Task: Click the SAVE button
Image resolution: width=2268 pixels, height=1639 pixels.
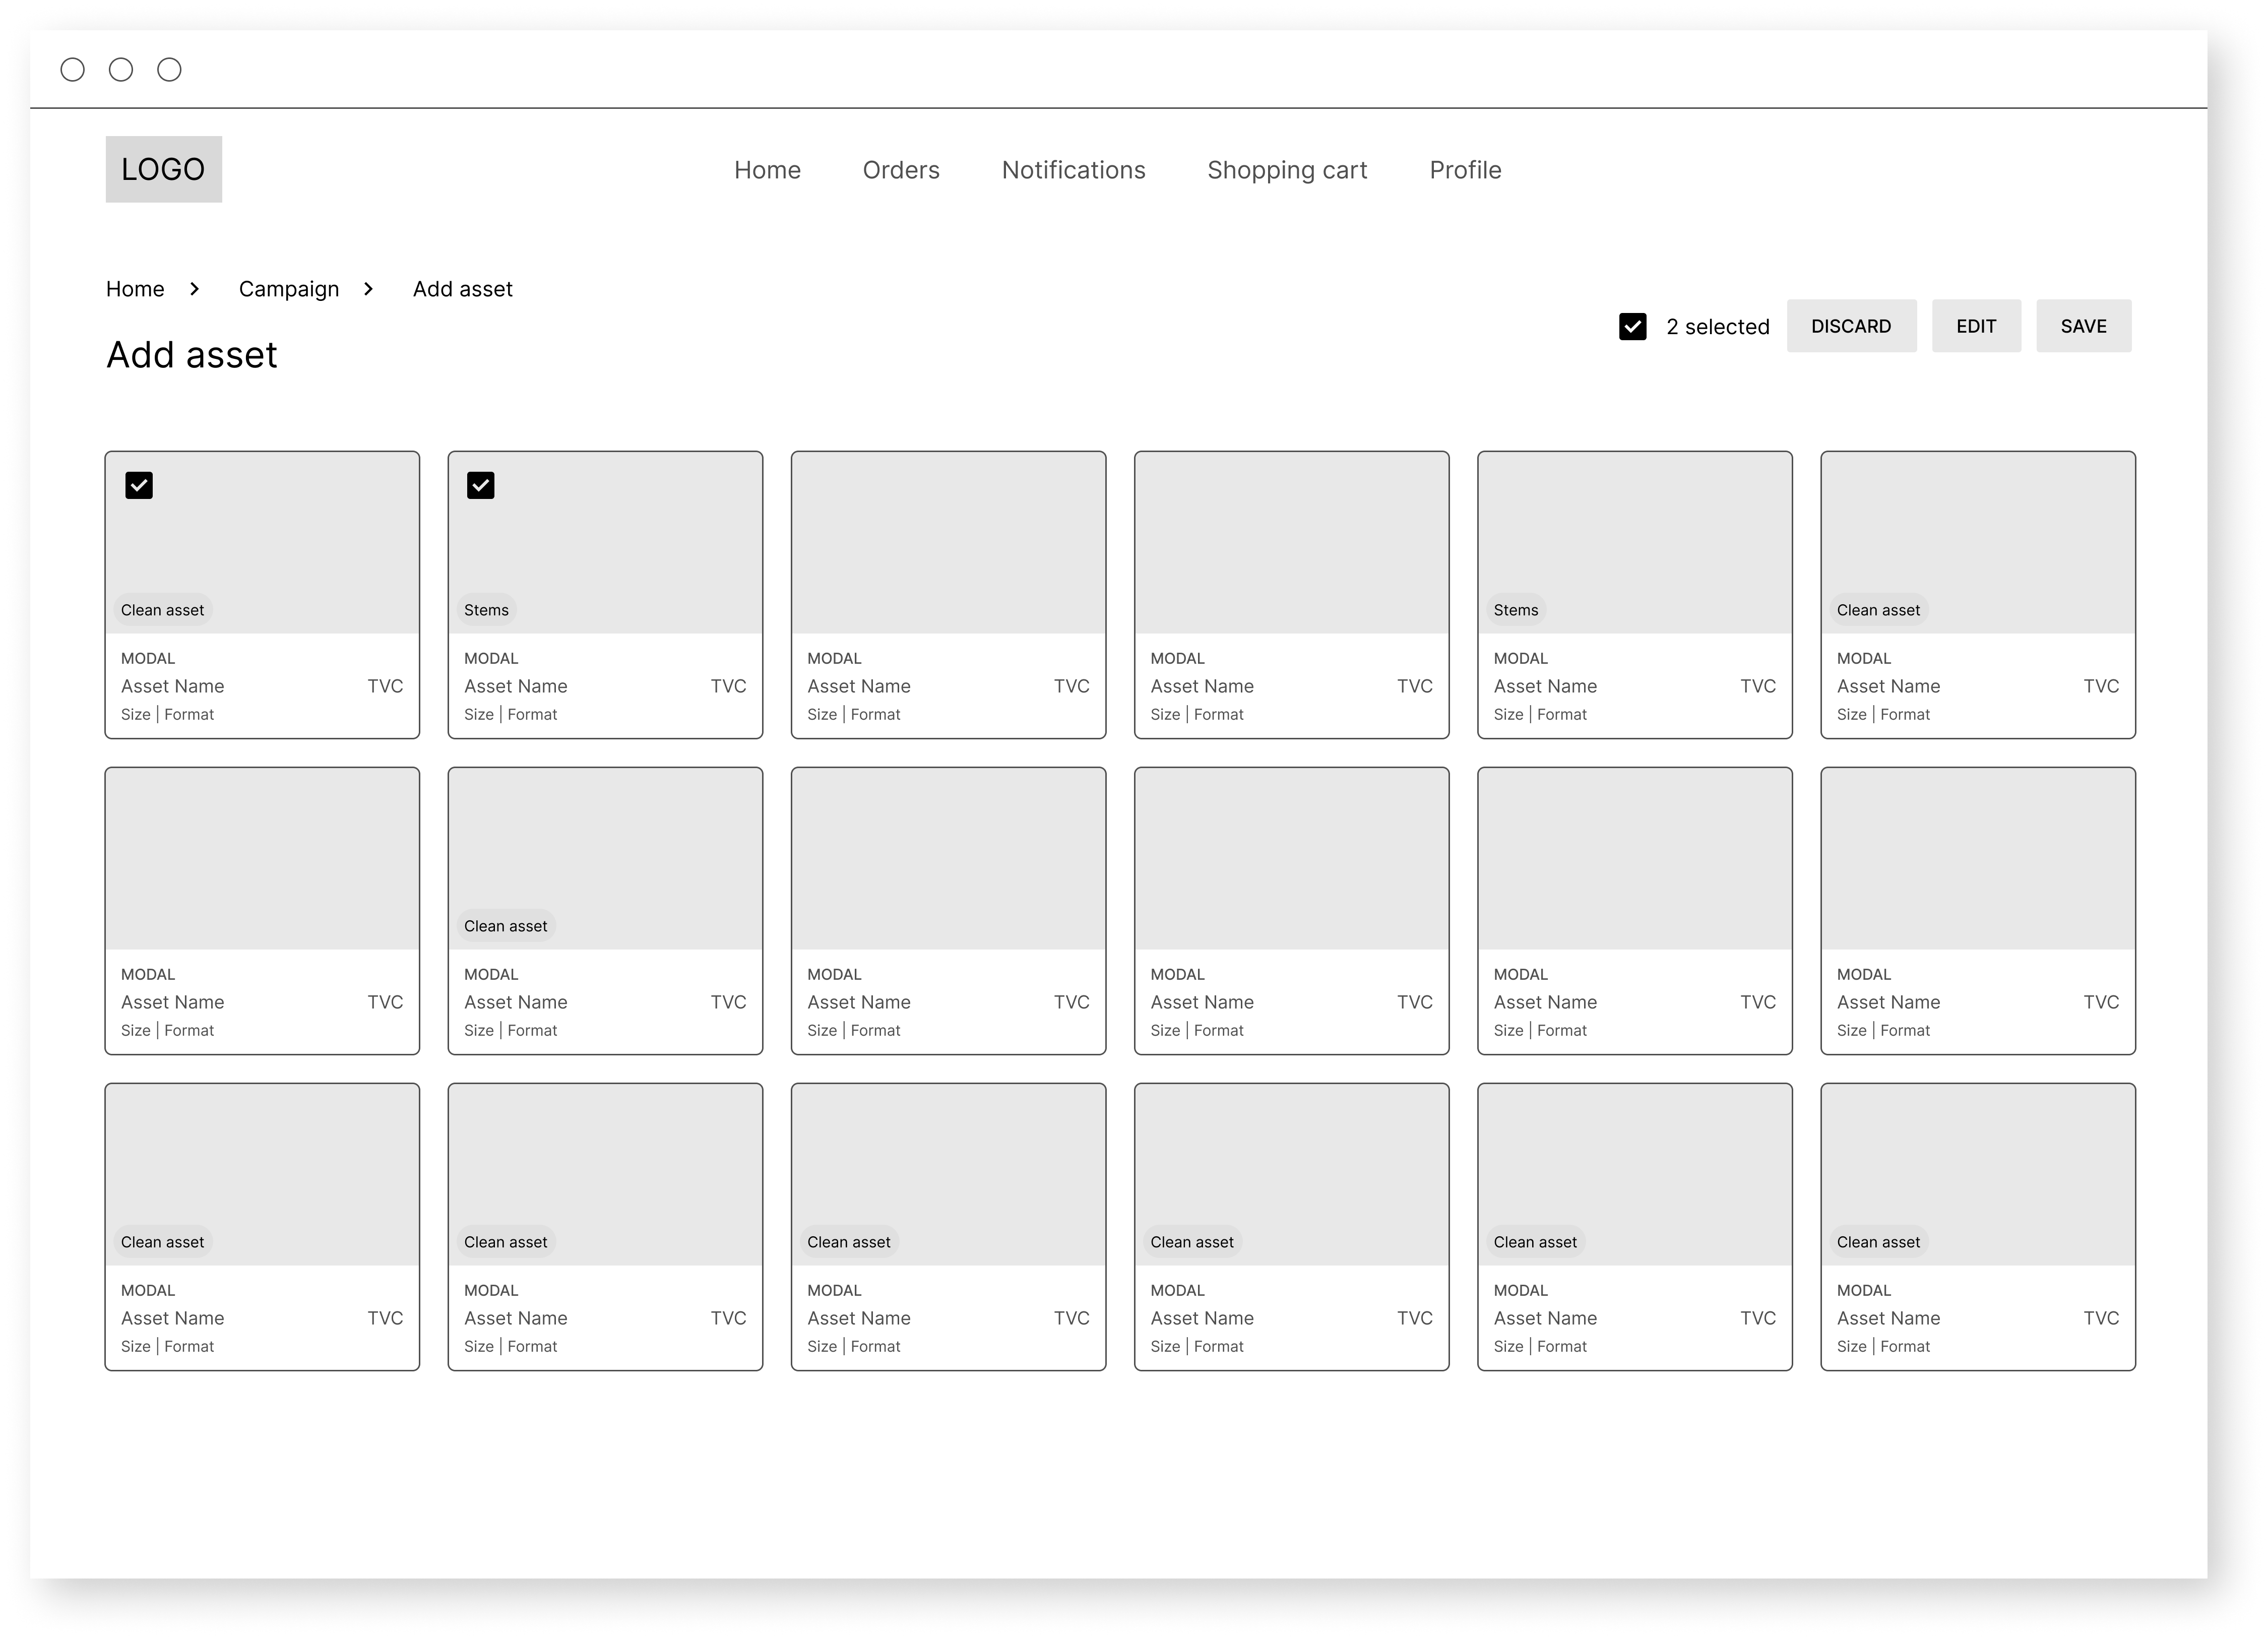Action: pyautogui.click(x=2083, y=326)
